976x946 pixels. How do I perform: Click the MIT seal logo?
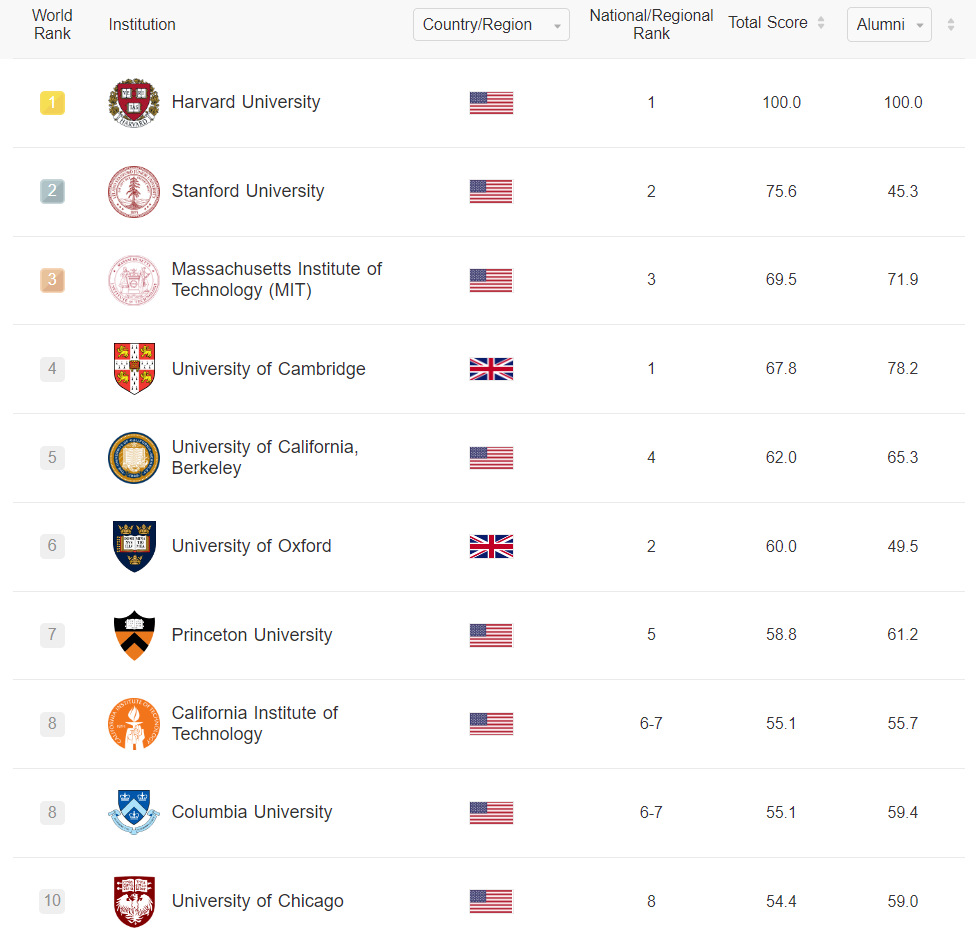pyautogui.click(x=133, y=280)
